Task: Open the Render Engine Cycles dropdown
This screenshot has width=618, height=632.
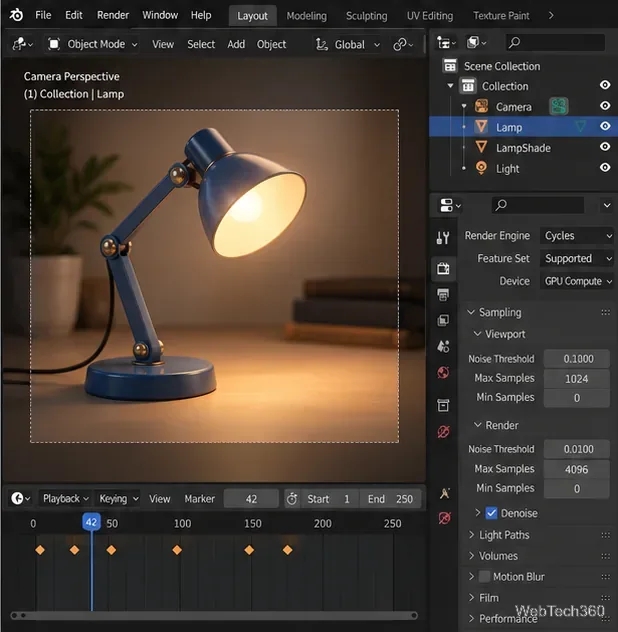Action: click(x=576, y=236)
